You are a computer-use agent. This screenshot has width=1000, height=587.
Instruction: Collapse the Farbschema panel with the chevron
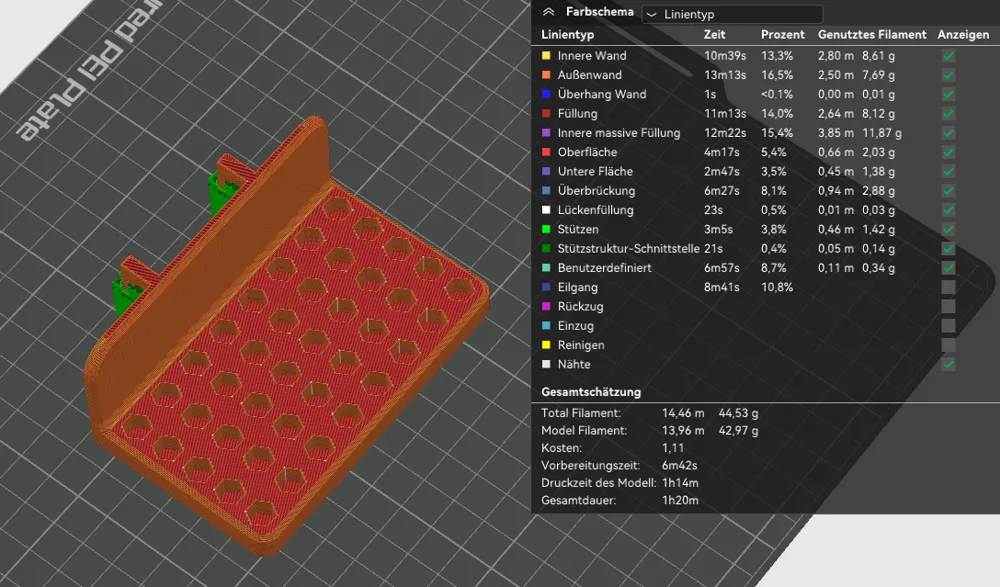pyautogui.click(x=548, y=12)
